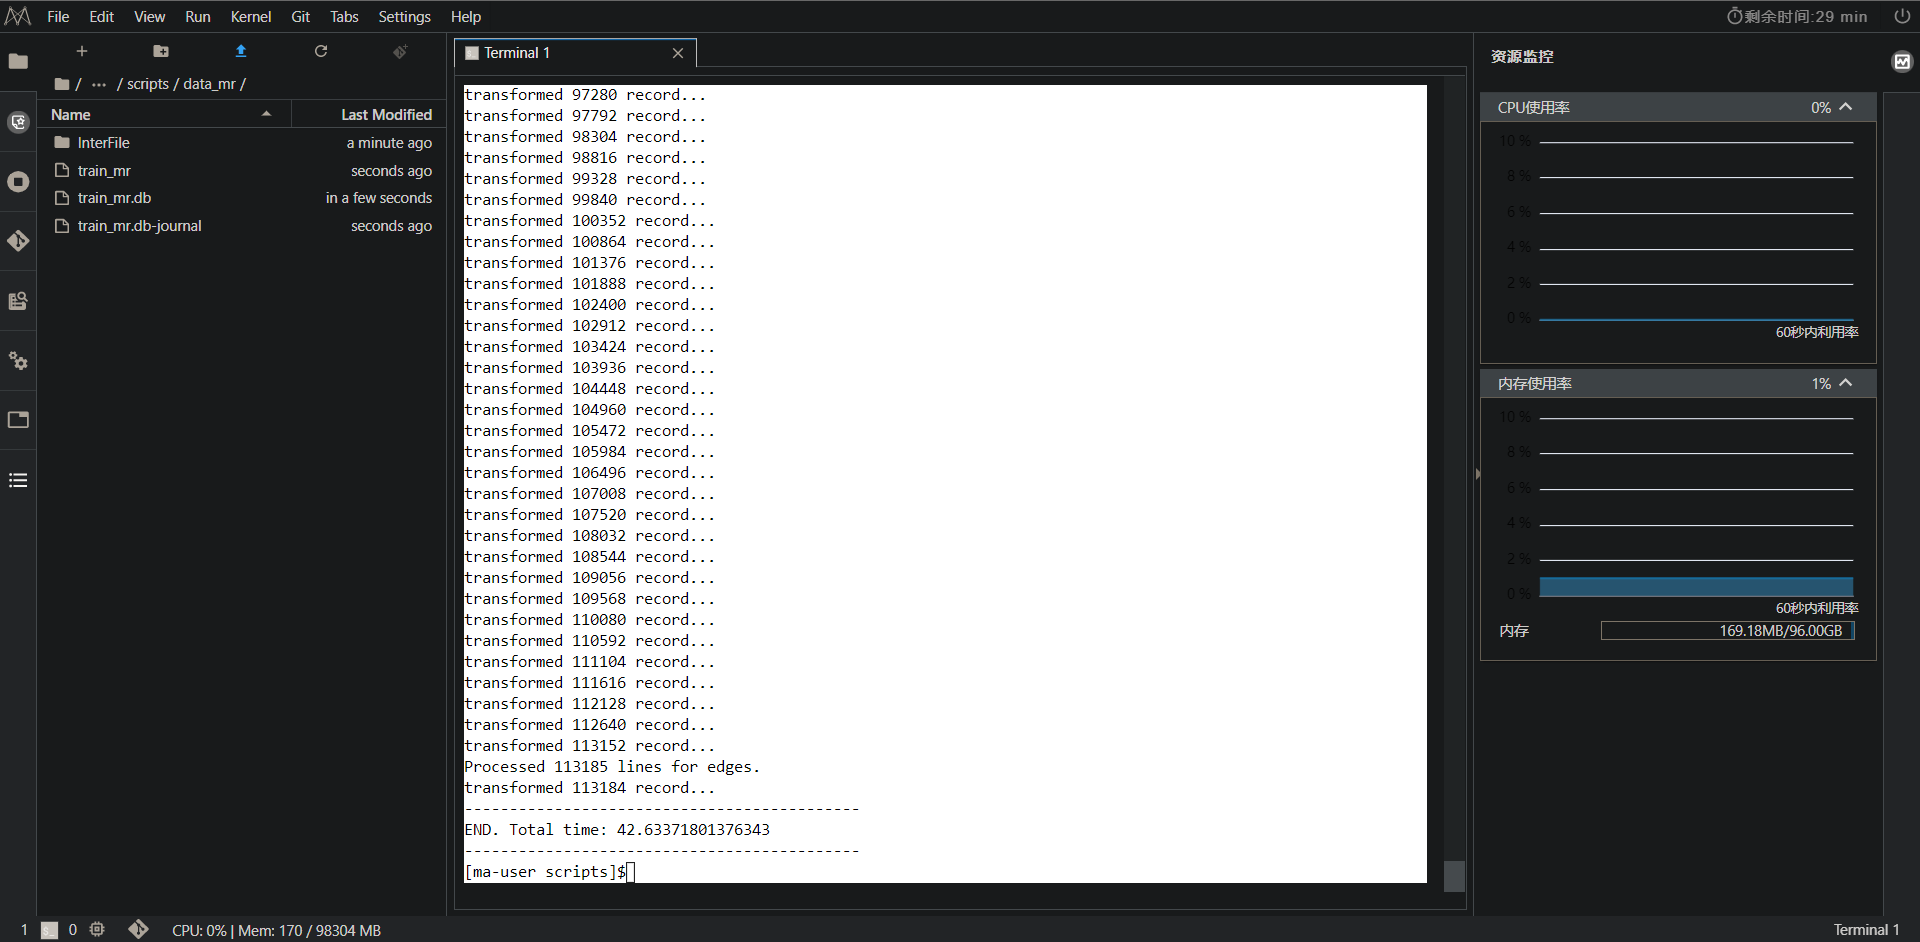
Task: Open the Run menu
Action: (x=198, y=16)
